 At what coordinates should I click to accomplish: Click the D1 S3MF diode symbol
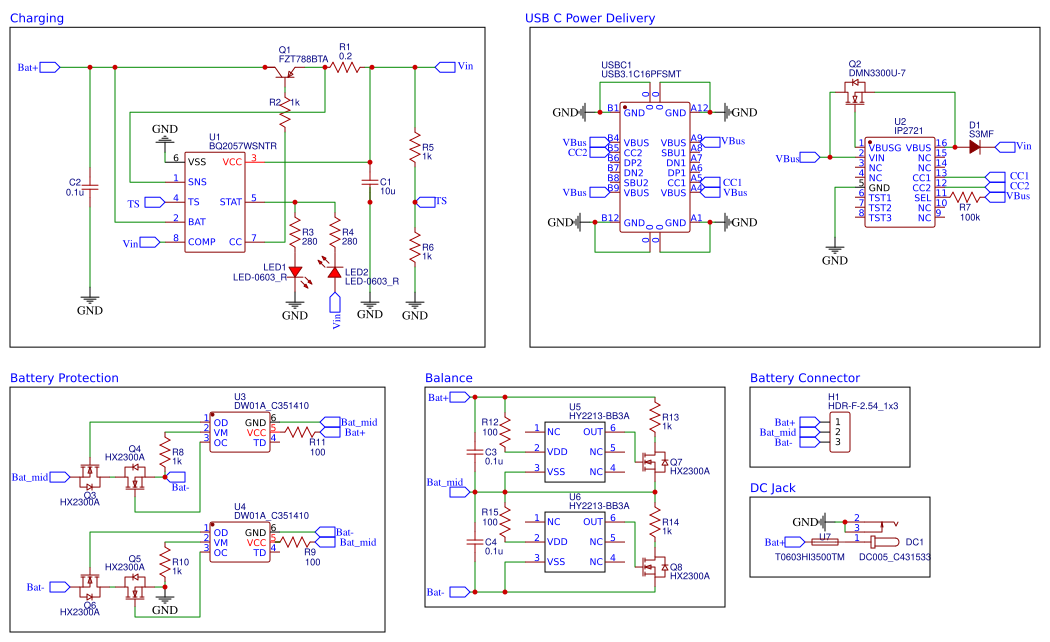point(975,146)
